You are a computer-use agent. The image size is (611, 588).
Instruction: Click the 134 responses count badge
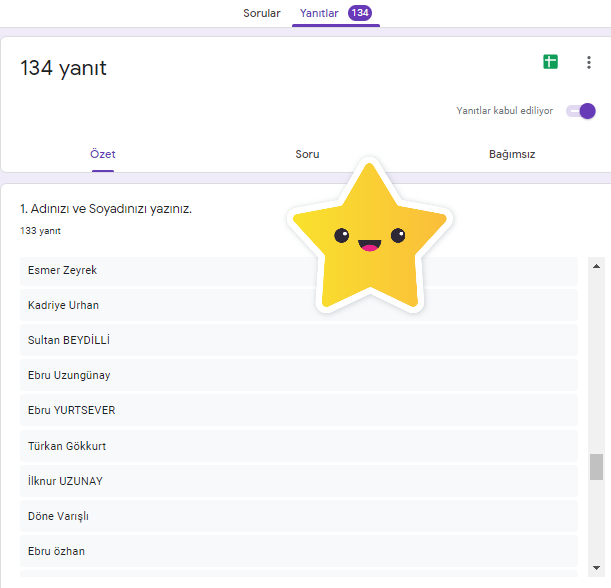pos(360,13)
